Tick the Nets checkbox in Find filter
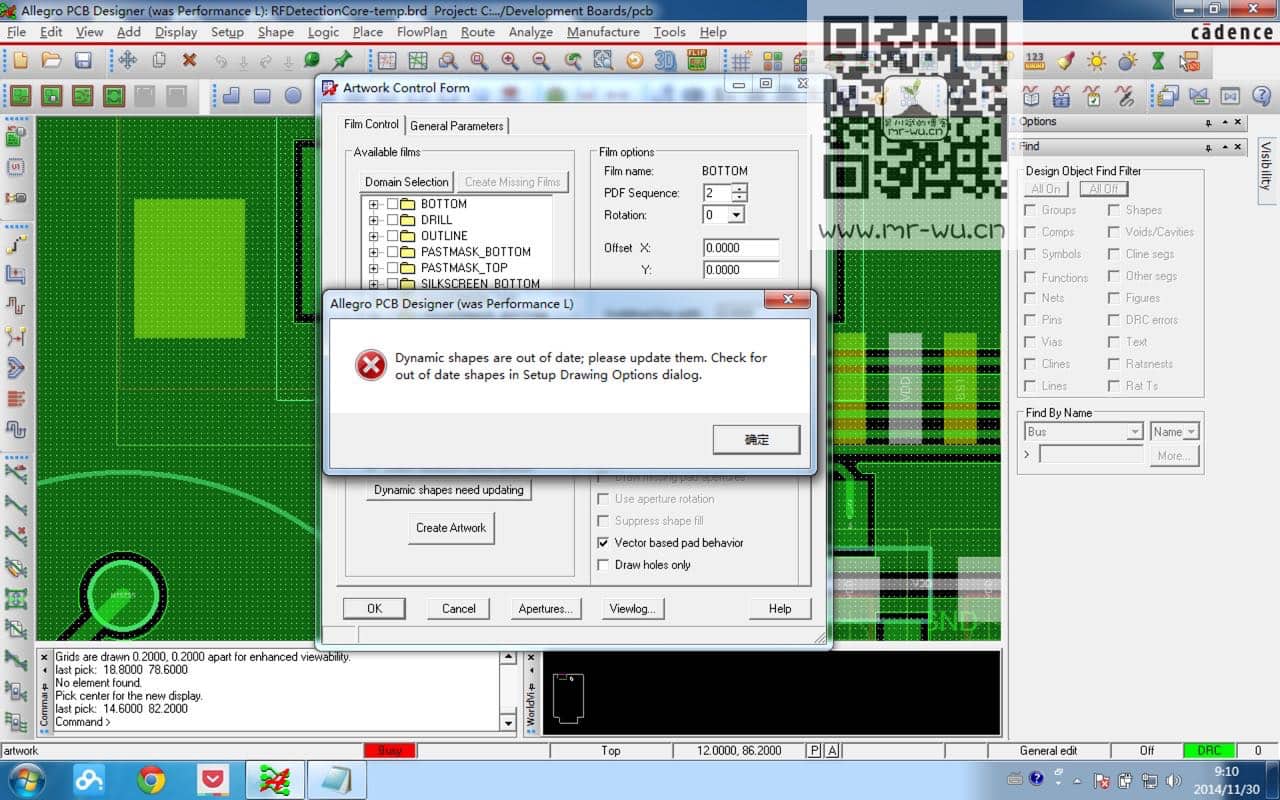 click(1030, 298)
